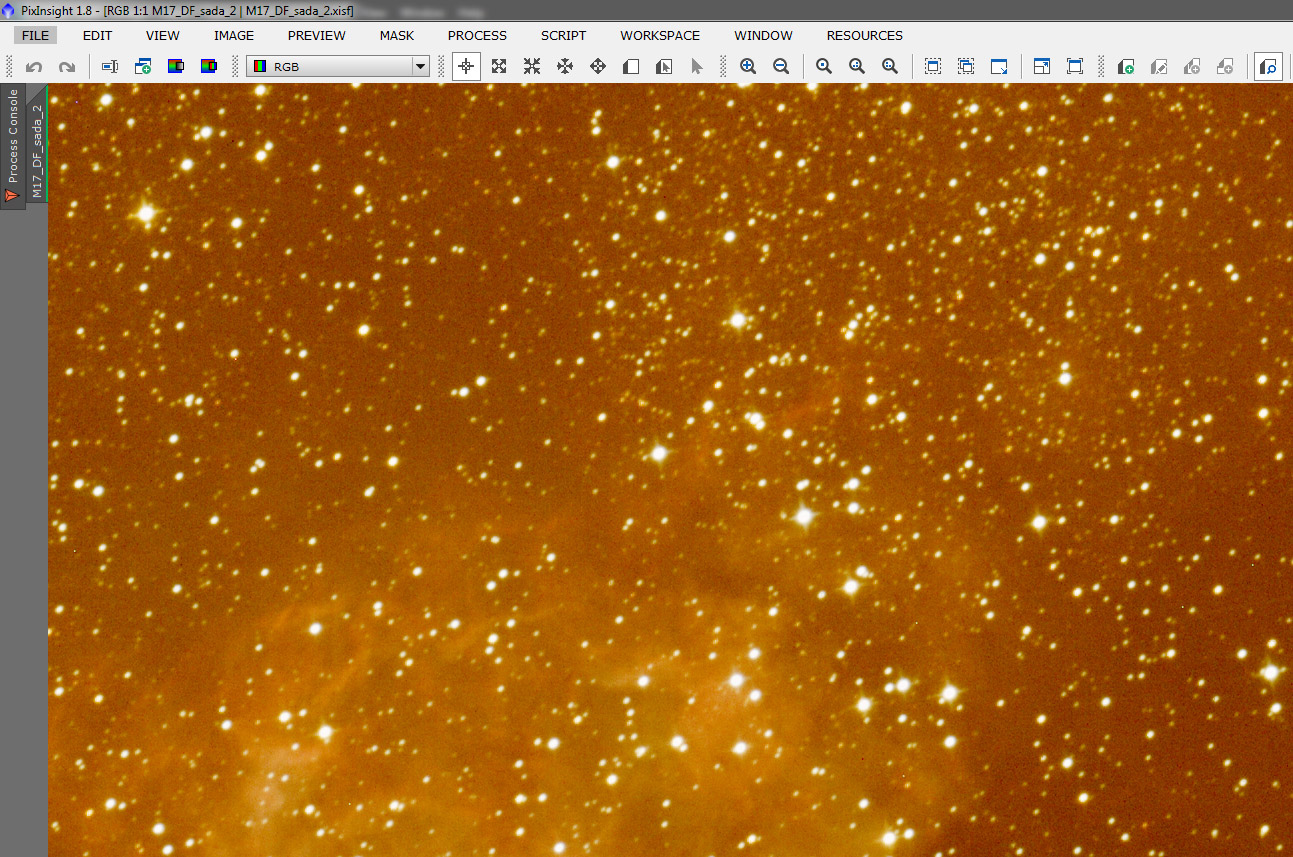
Task: Click the third dotted magnifier zoom icon
Action: pyautogui.click(x=890, y=67)
